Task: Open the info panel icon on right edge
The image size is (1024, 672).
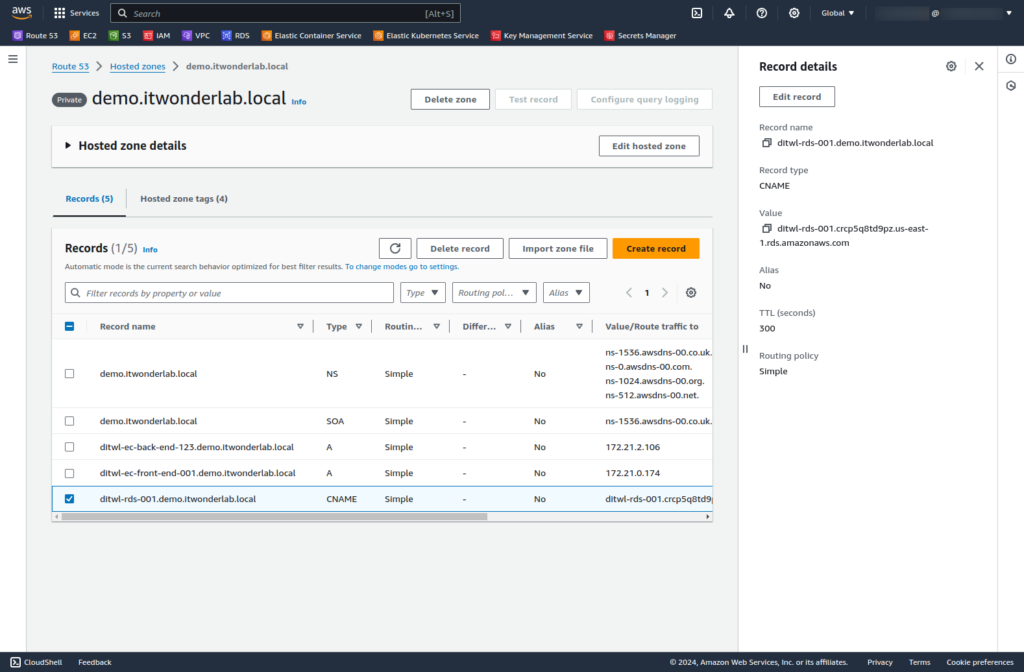Action: click(x=1011, y=59)
